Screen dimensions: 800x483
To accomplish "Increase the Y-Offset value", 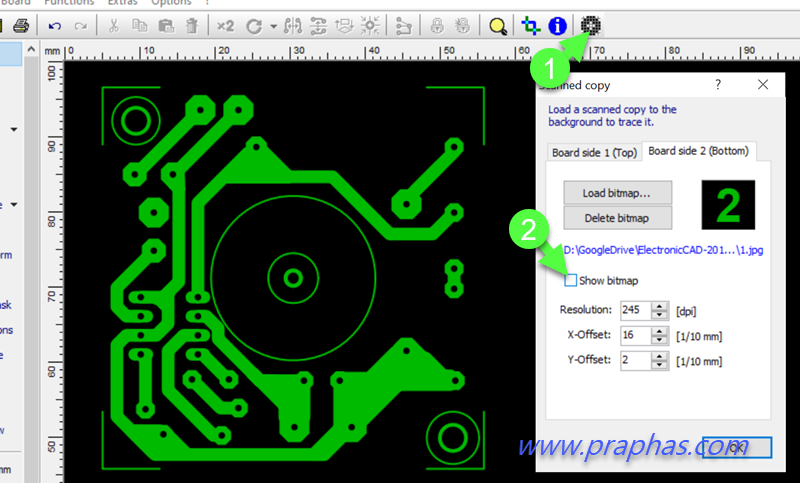I will tap(659, 355).
